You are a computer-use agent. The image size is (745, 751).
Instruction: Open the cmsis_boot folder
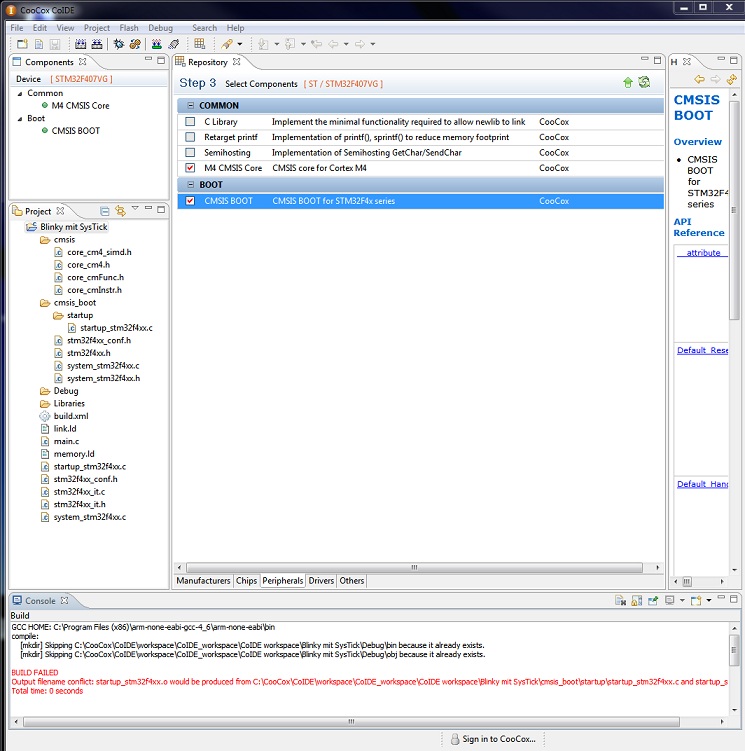tap(75, 303)
